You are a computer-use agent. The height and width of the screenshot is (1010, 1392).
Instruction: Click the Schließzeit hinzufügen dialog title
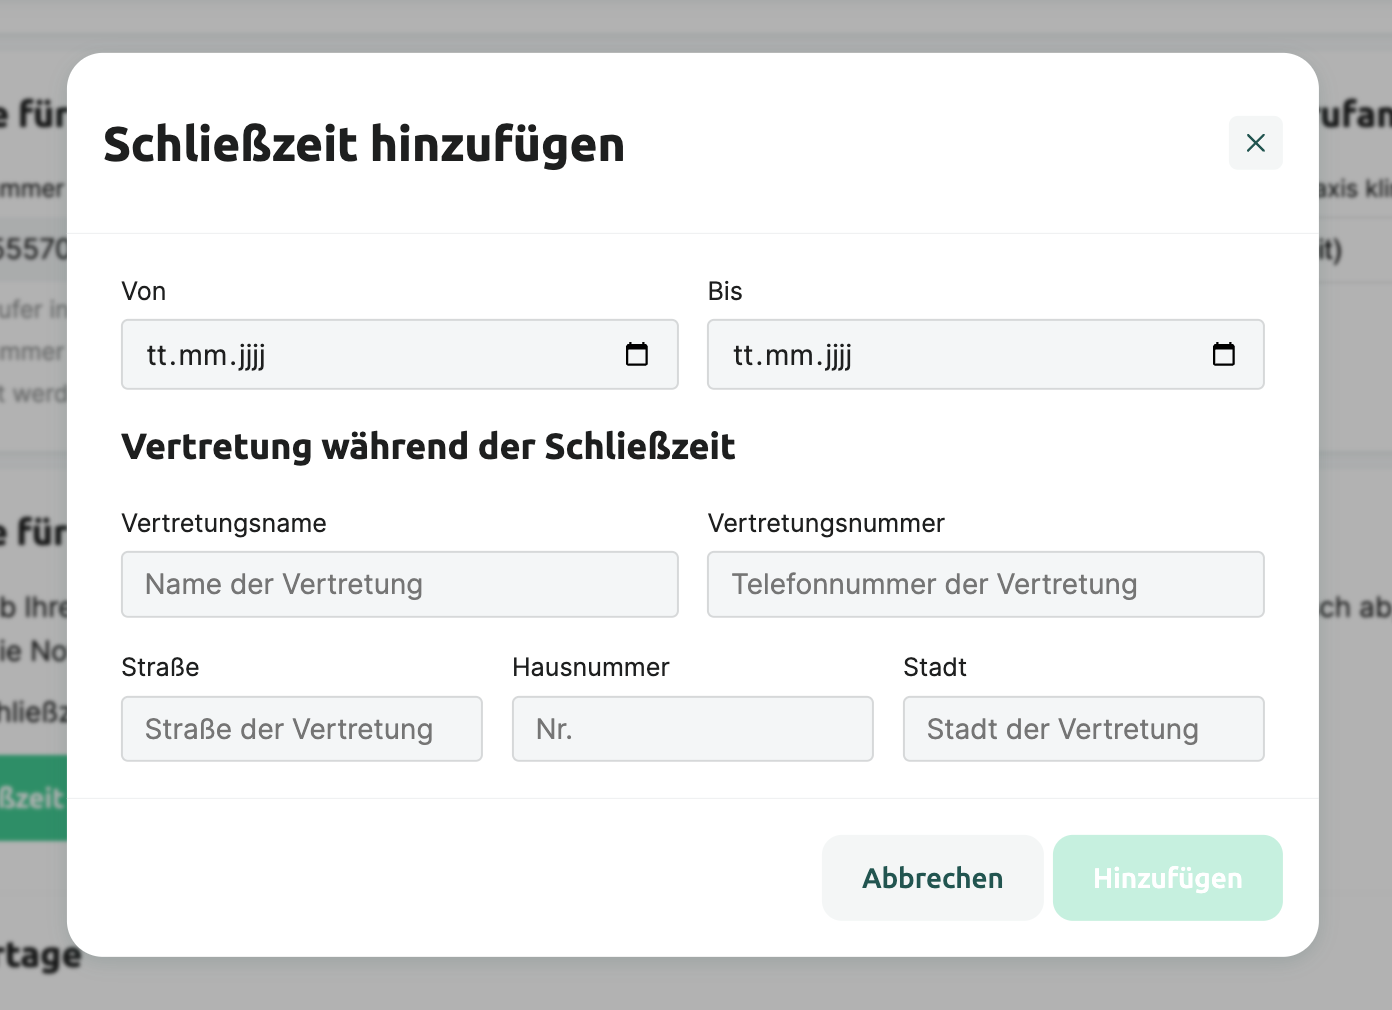tap(364, 144)
